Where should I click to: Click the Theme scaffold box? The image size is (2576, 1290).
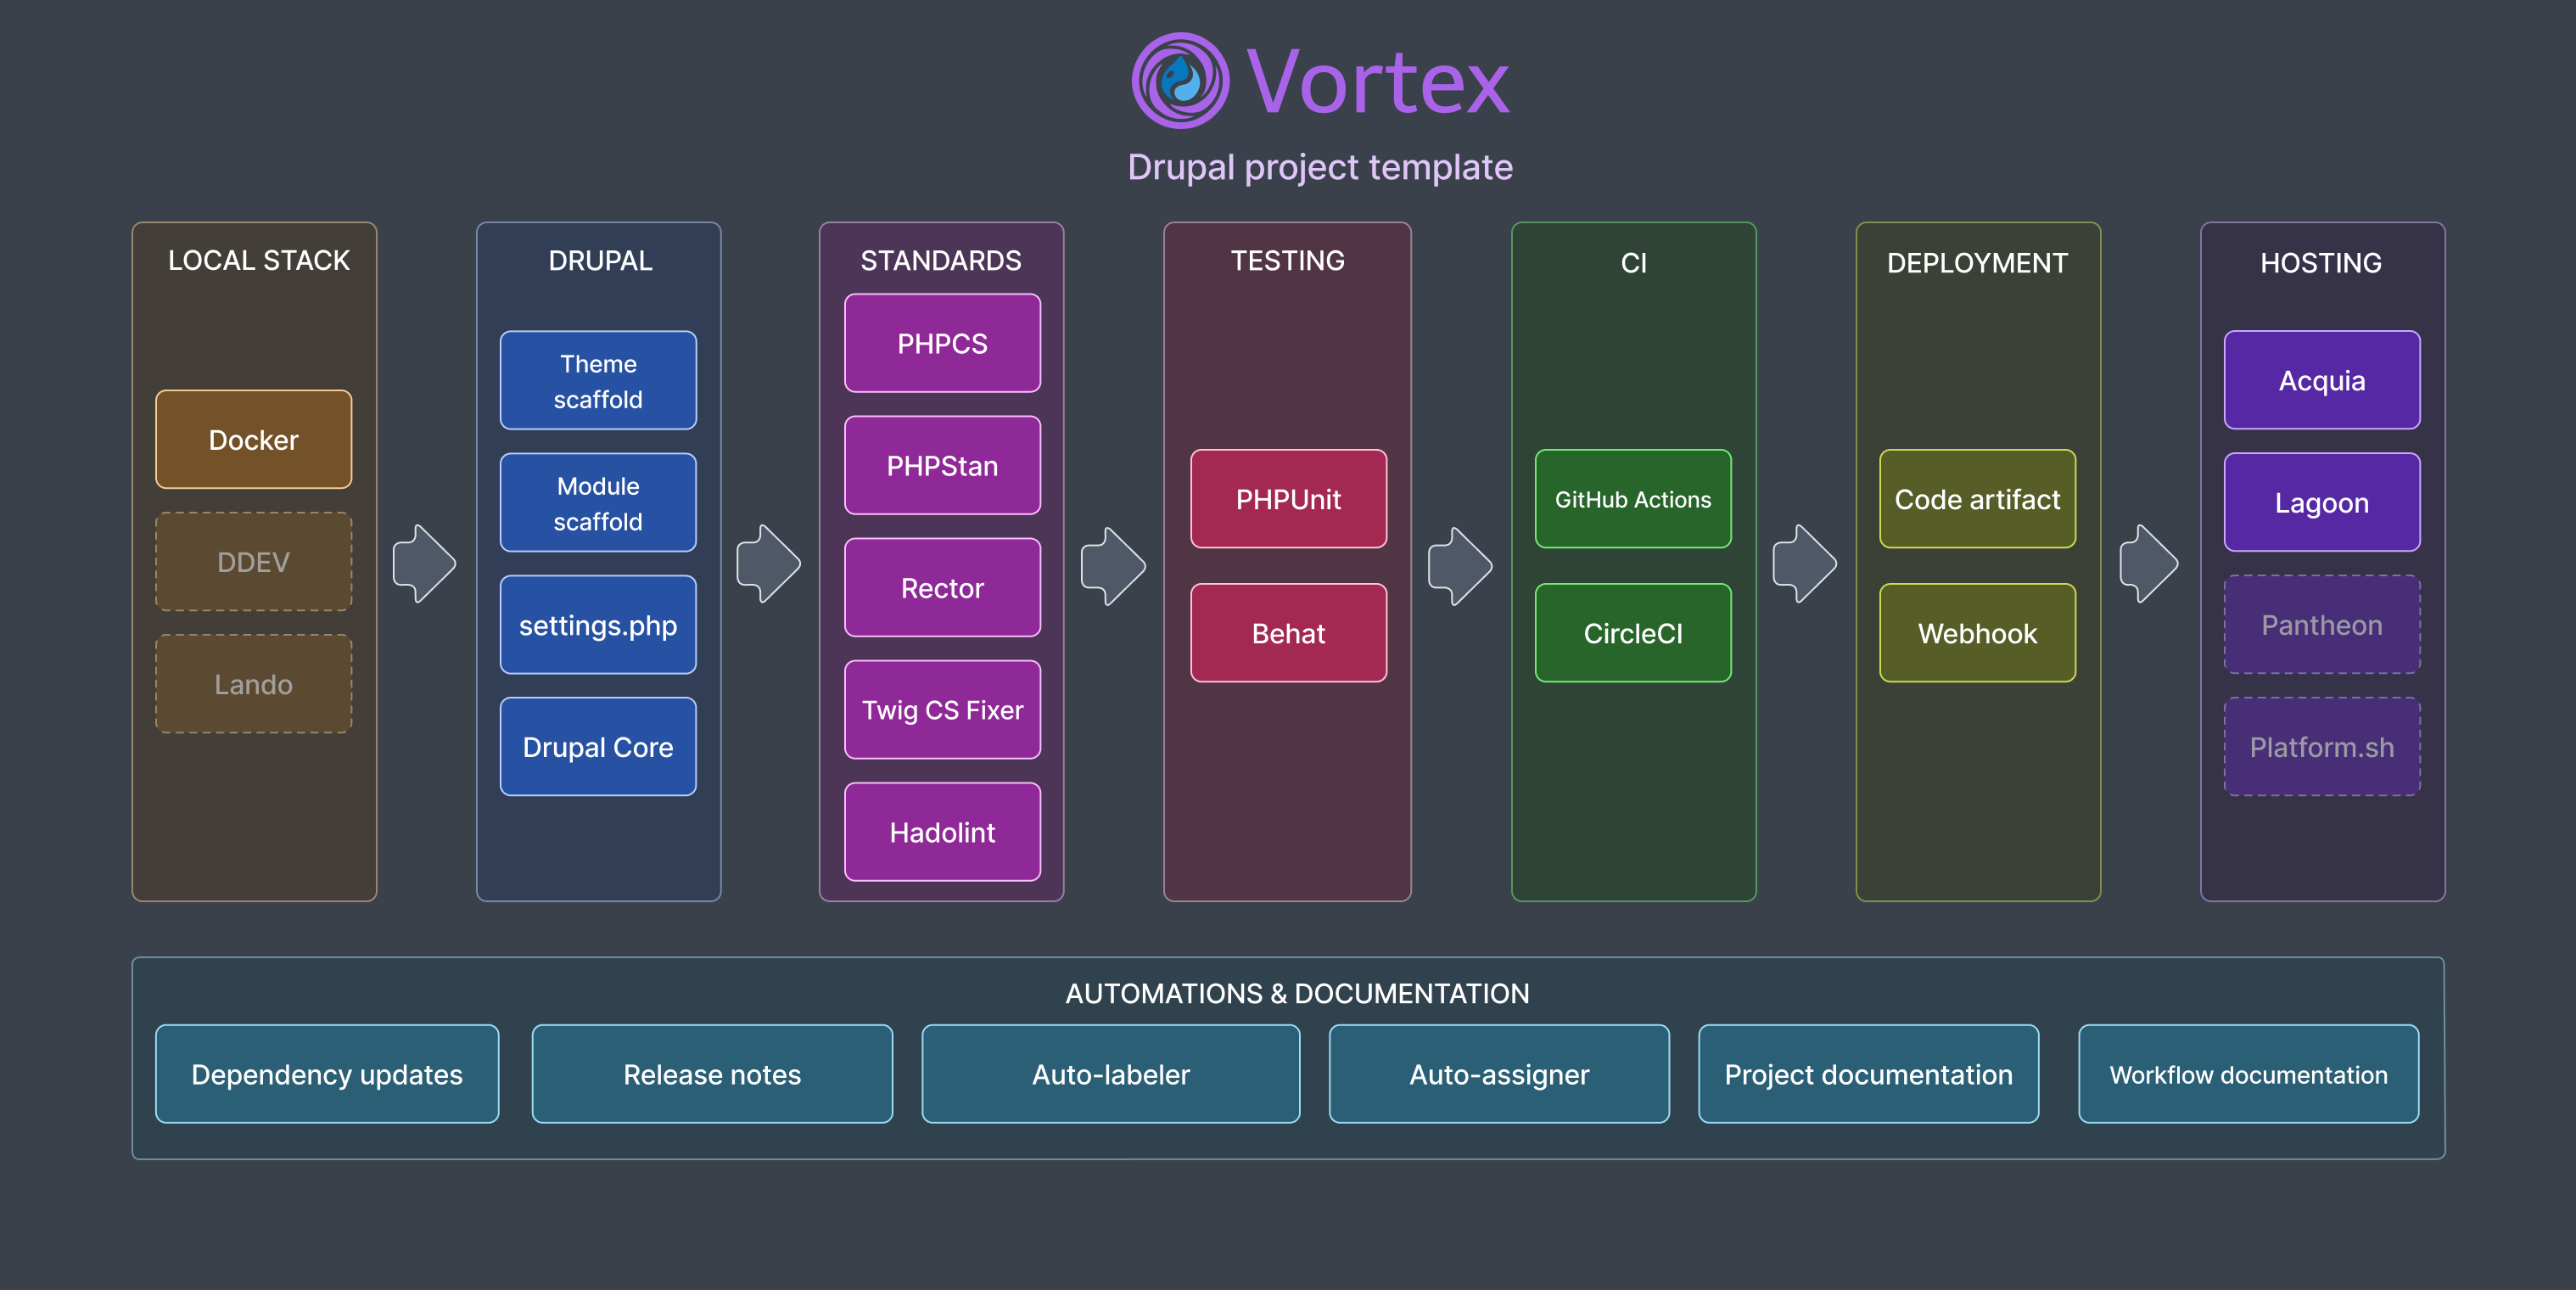pos(598,381)
